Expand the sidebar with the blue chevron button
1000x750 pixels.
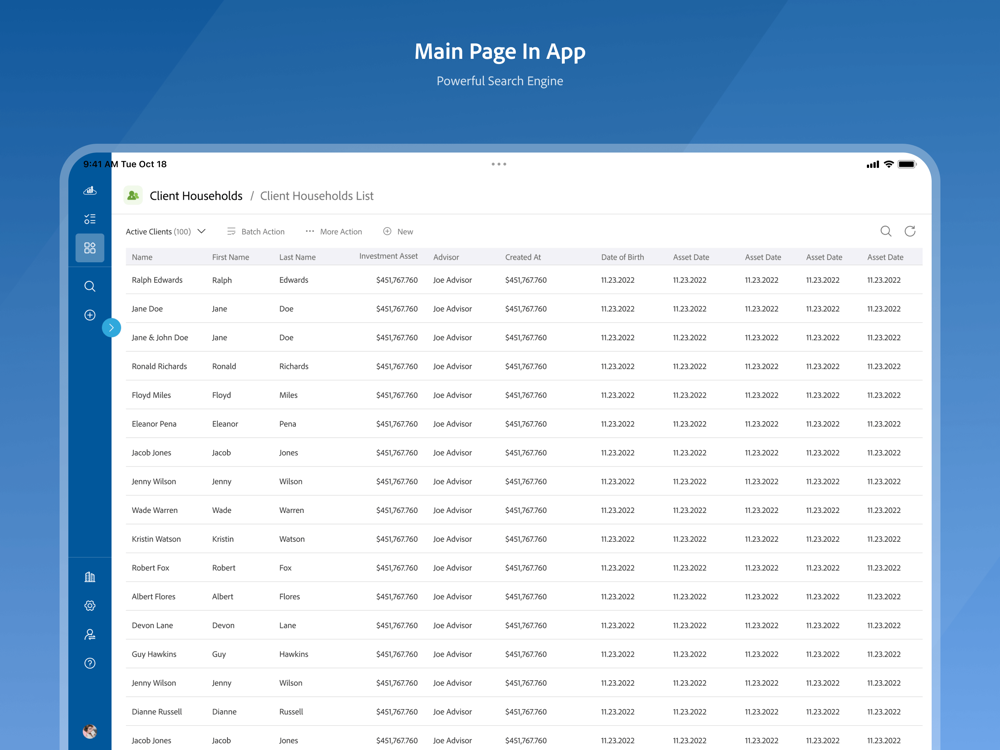(112, 328)
